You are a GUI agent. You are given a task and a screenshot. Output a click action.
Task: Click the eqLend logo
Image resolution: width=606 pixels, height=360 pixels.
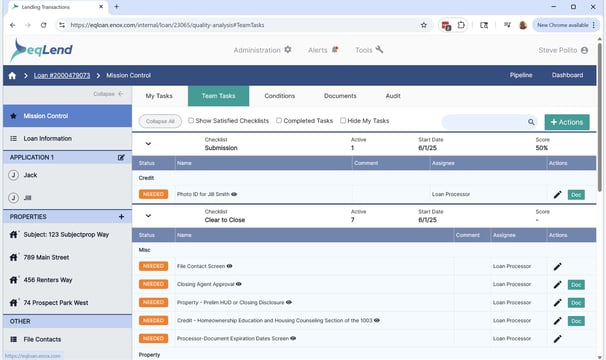coord(41,50)
